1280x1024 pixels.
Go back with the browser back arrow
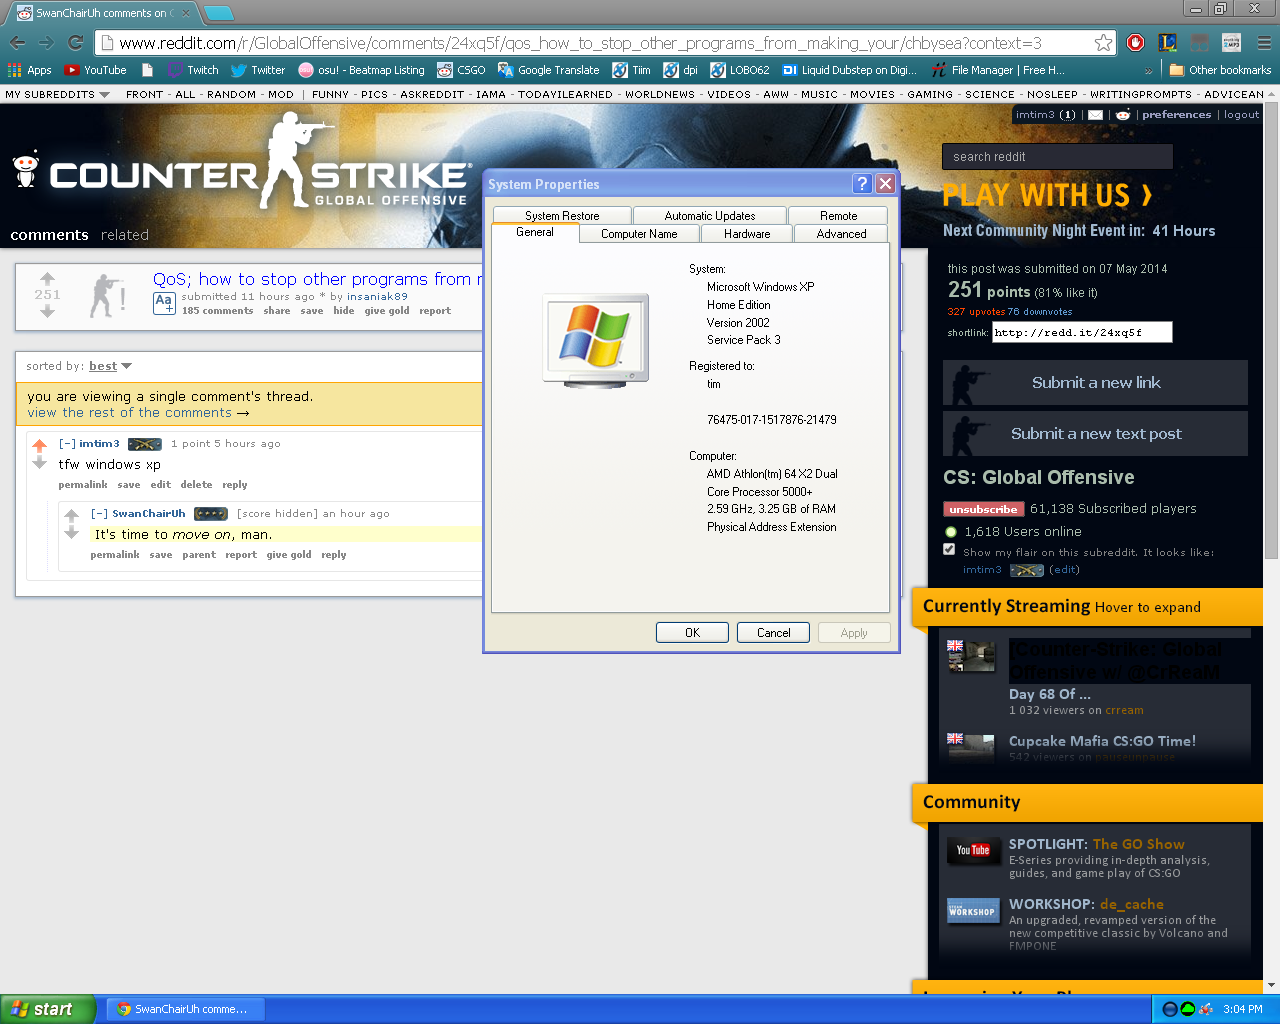click(17, 43)
